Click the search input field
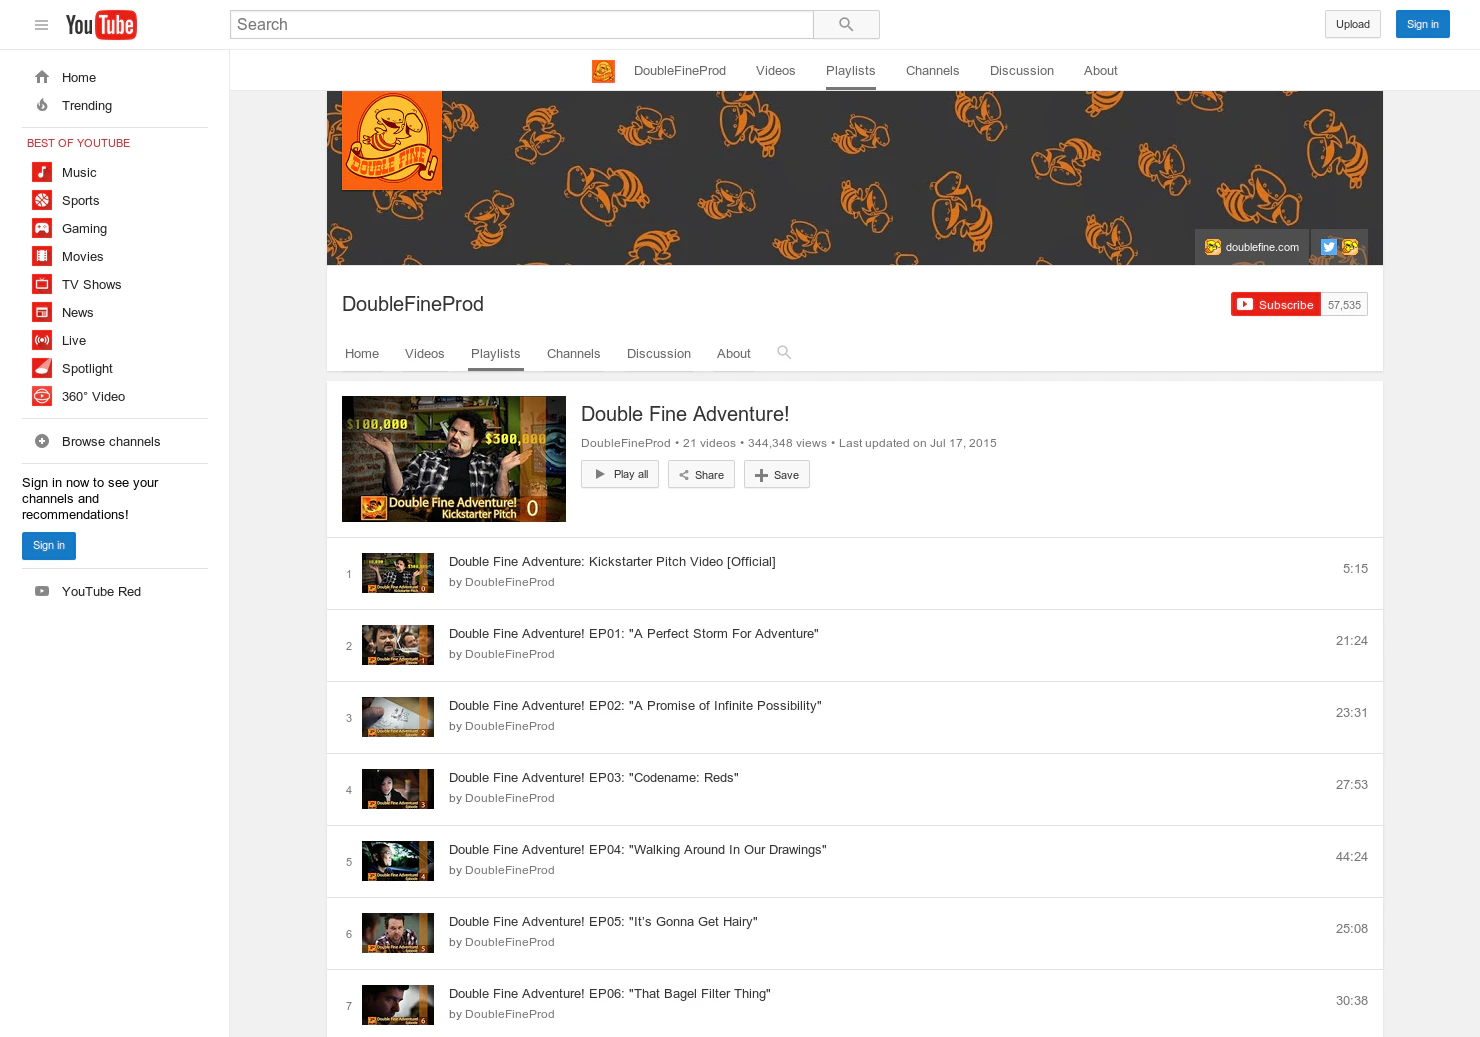 click(521, 24)
